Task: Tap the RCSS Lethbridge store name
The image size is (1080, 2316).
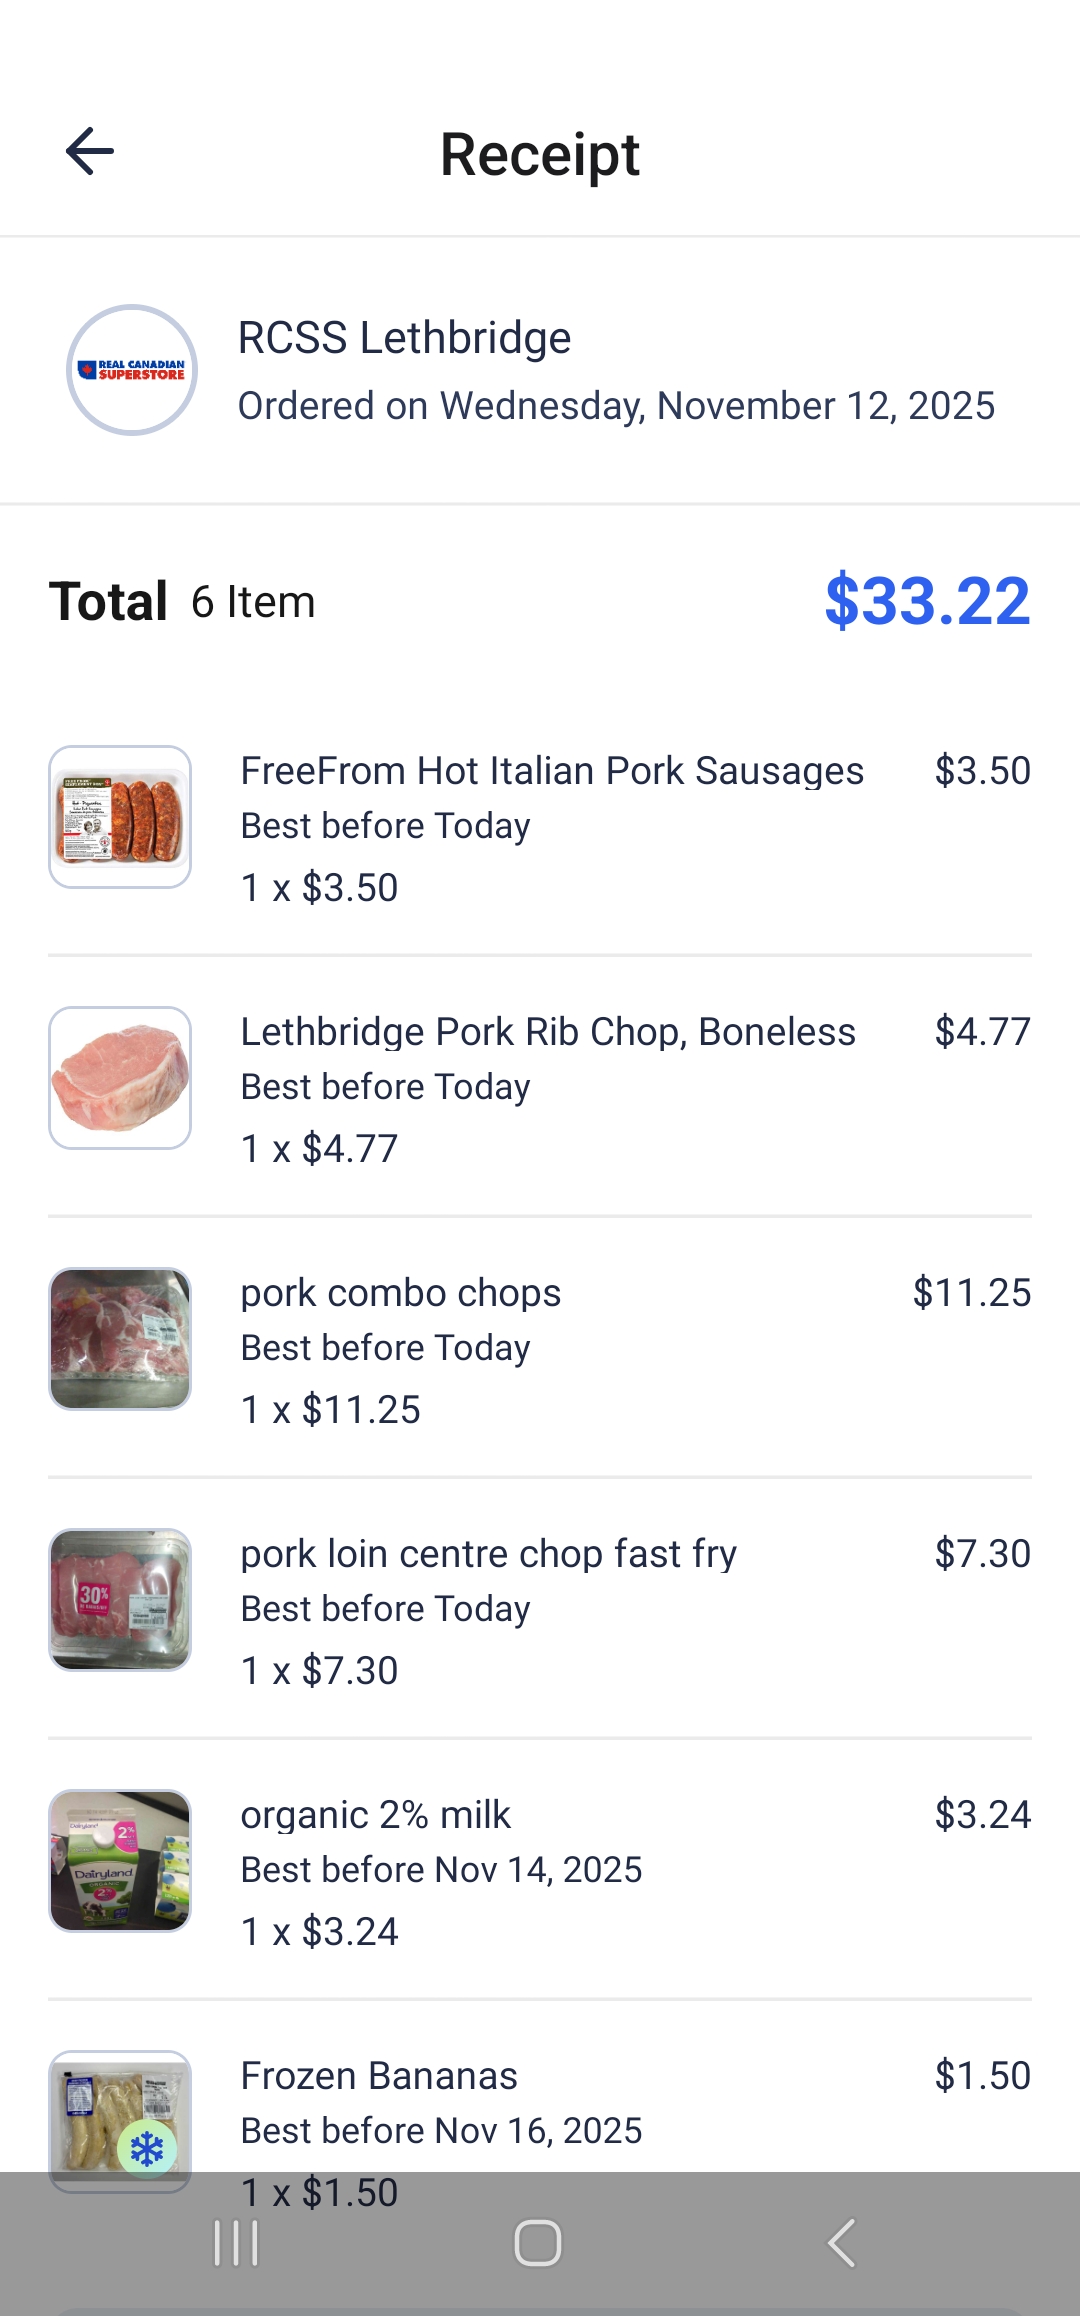Action: pyautogui.click(x=404, y=338)
